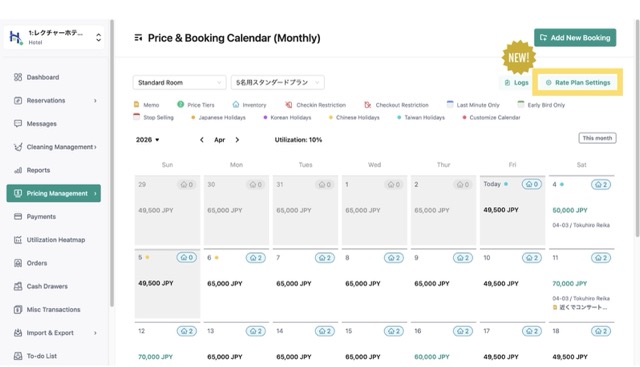Click the Payments card icon
Viewport: 640px width, 367px height.
pyautogui.click(x=18, y=216)
